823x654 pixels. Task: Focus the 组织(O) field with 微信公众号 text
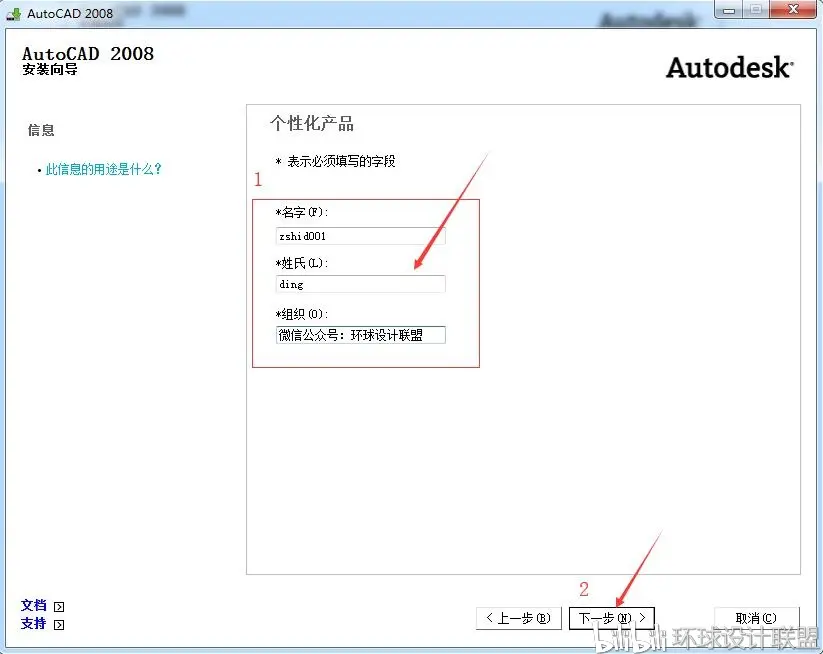pyautogui.click(x=361, y=335)
